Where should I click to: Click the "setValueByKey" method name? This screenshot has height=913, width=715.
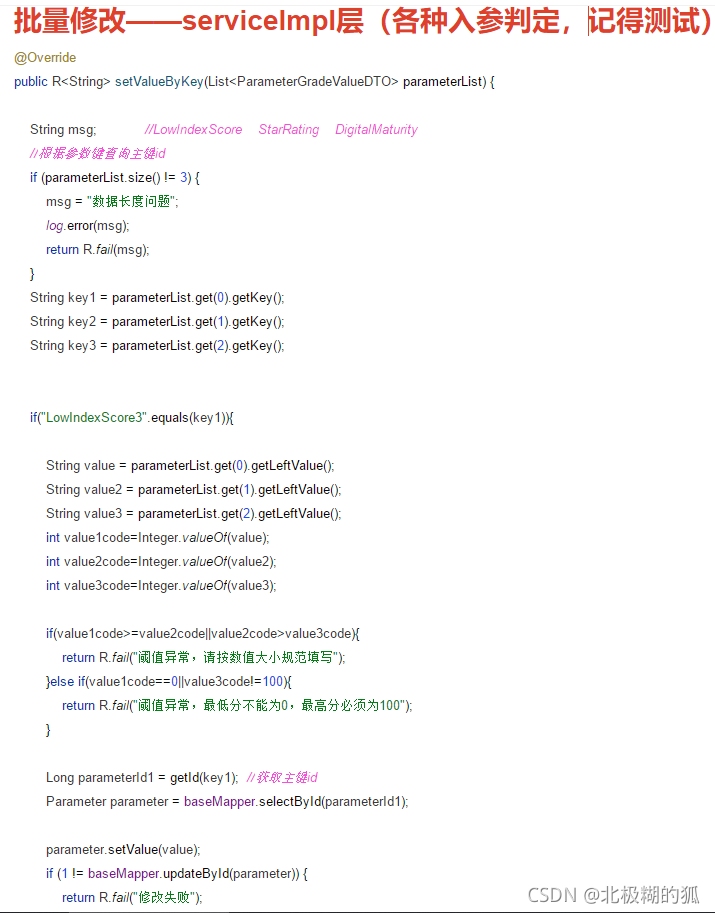[x=159, y=82]
